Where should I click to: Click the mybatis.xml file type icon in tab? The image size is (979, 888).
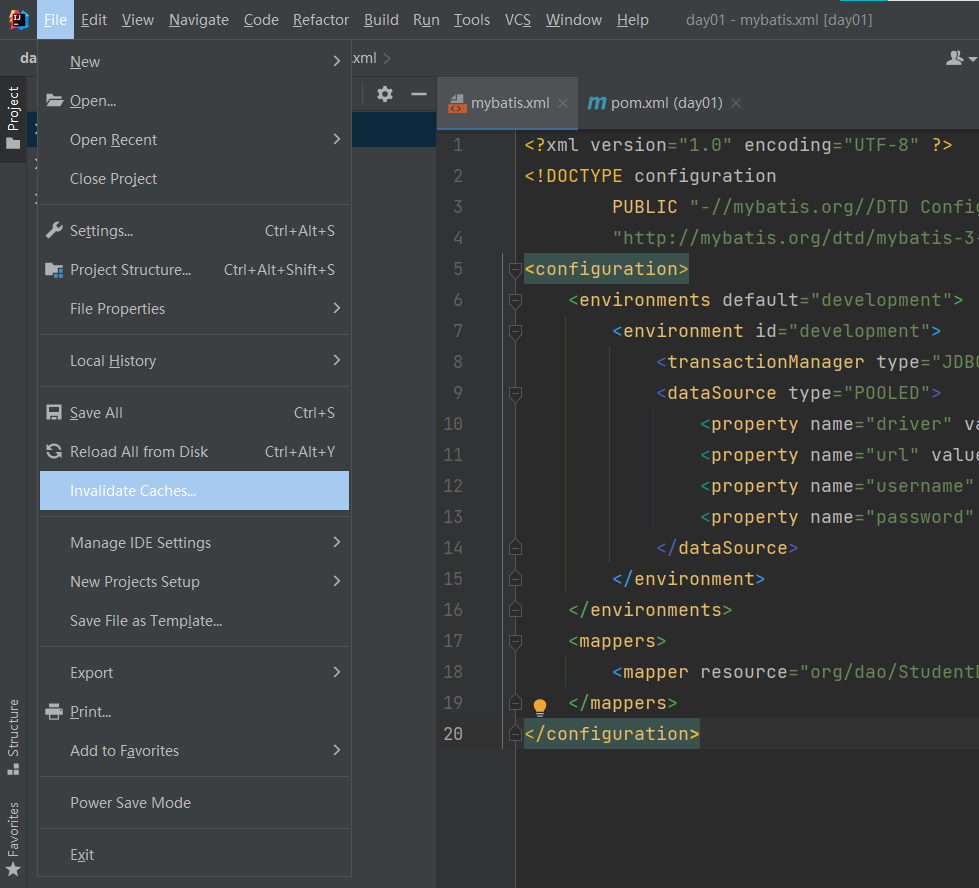[457, 103]
